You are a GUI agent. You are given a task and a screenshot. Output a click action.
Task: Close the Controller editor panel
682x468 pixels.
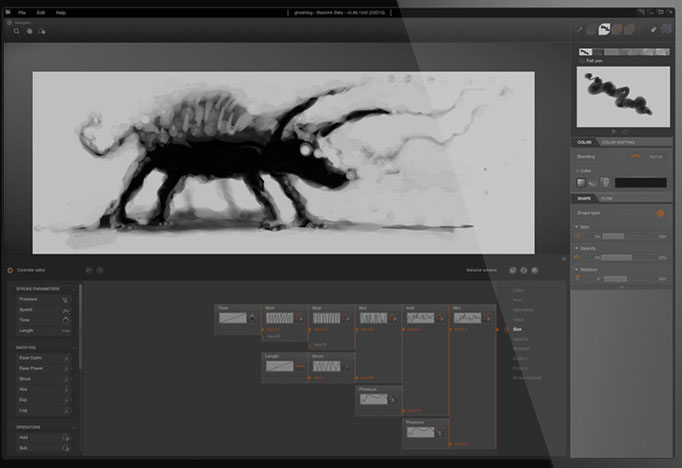(x=564, y=259)
